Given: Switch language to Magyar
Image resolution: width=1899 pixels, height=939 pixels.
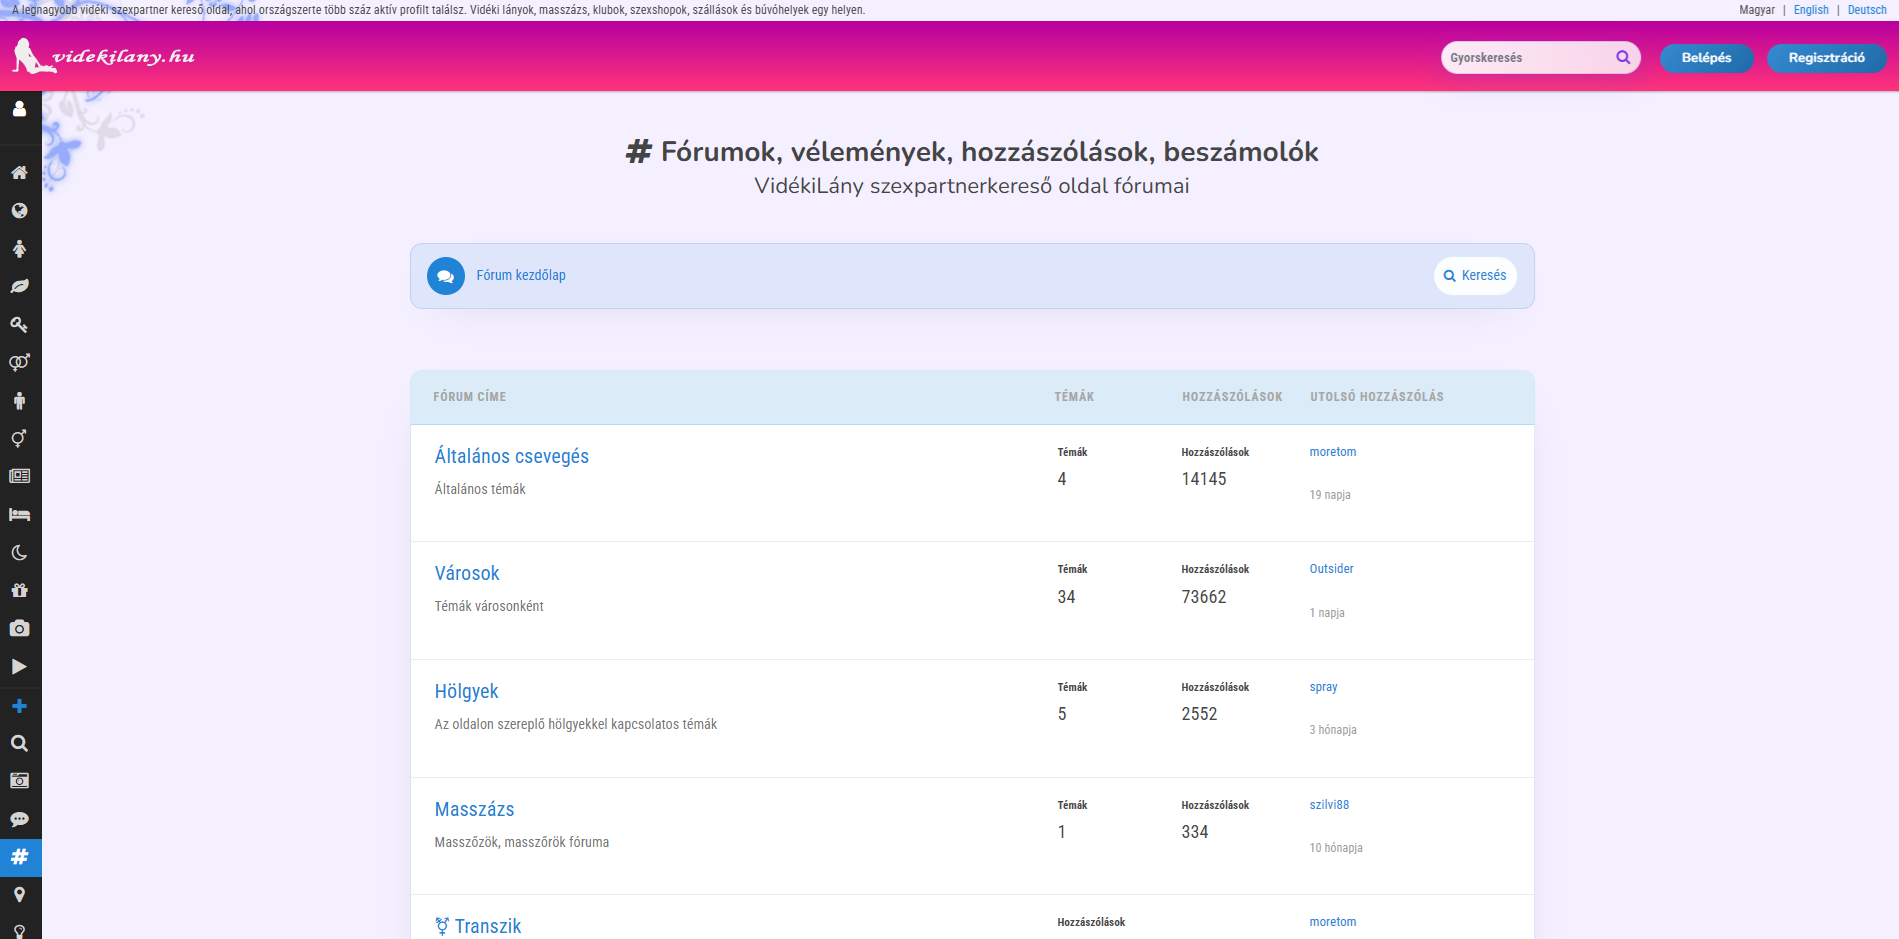Looking at the screenshot, I should (1757, 10).
